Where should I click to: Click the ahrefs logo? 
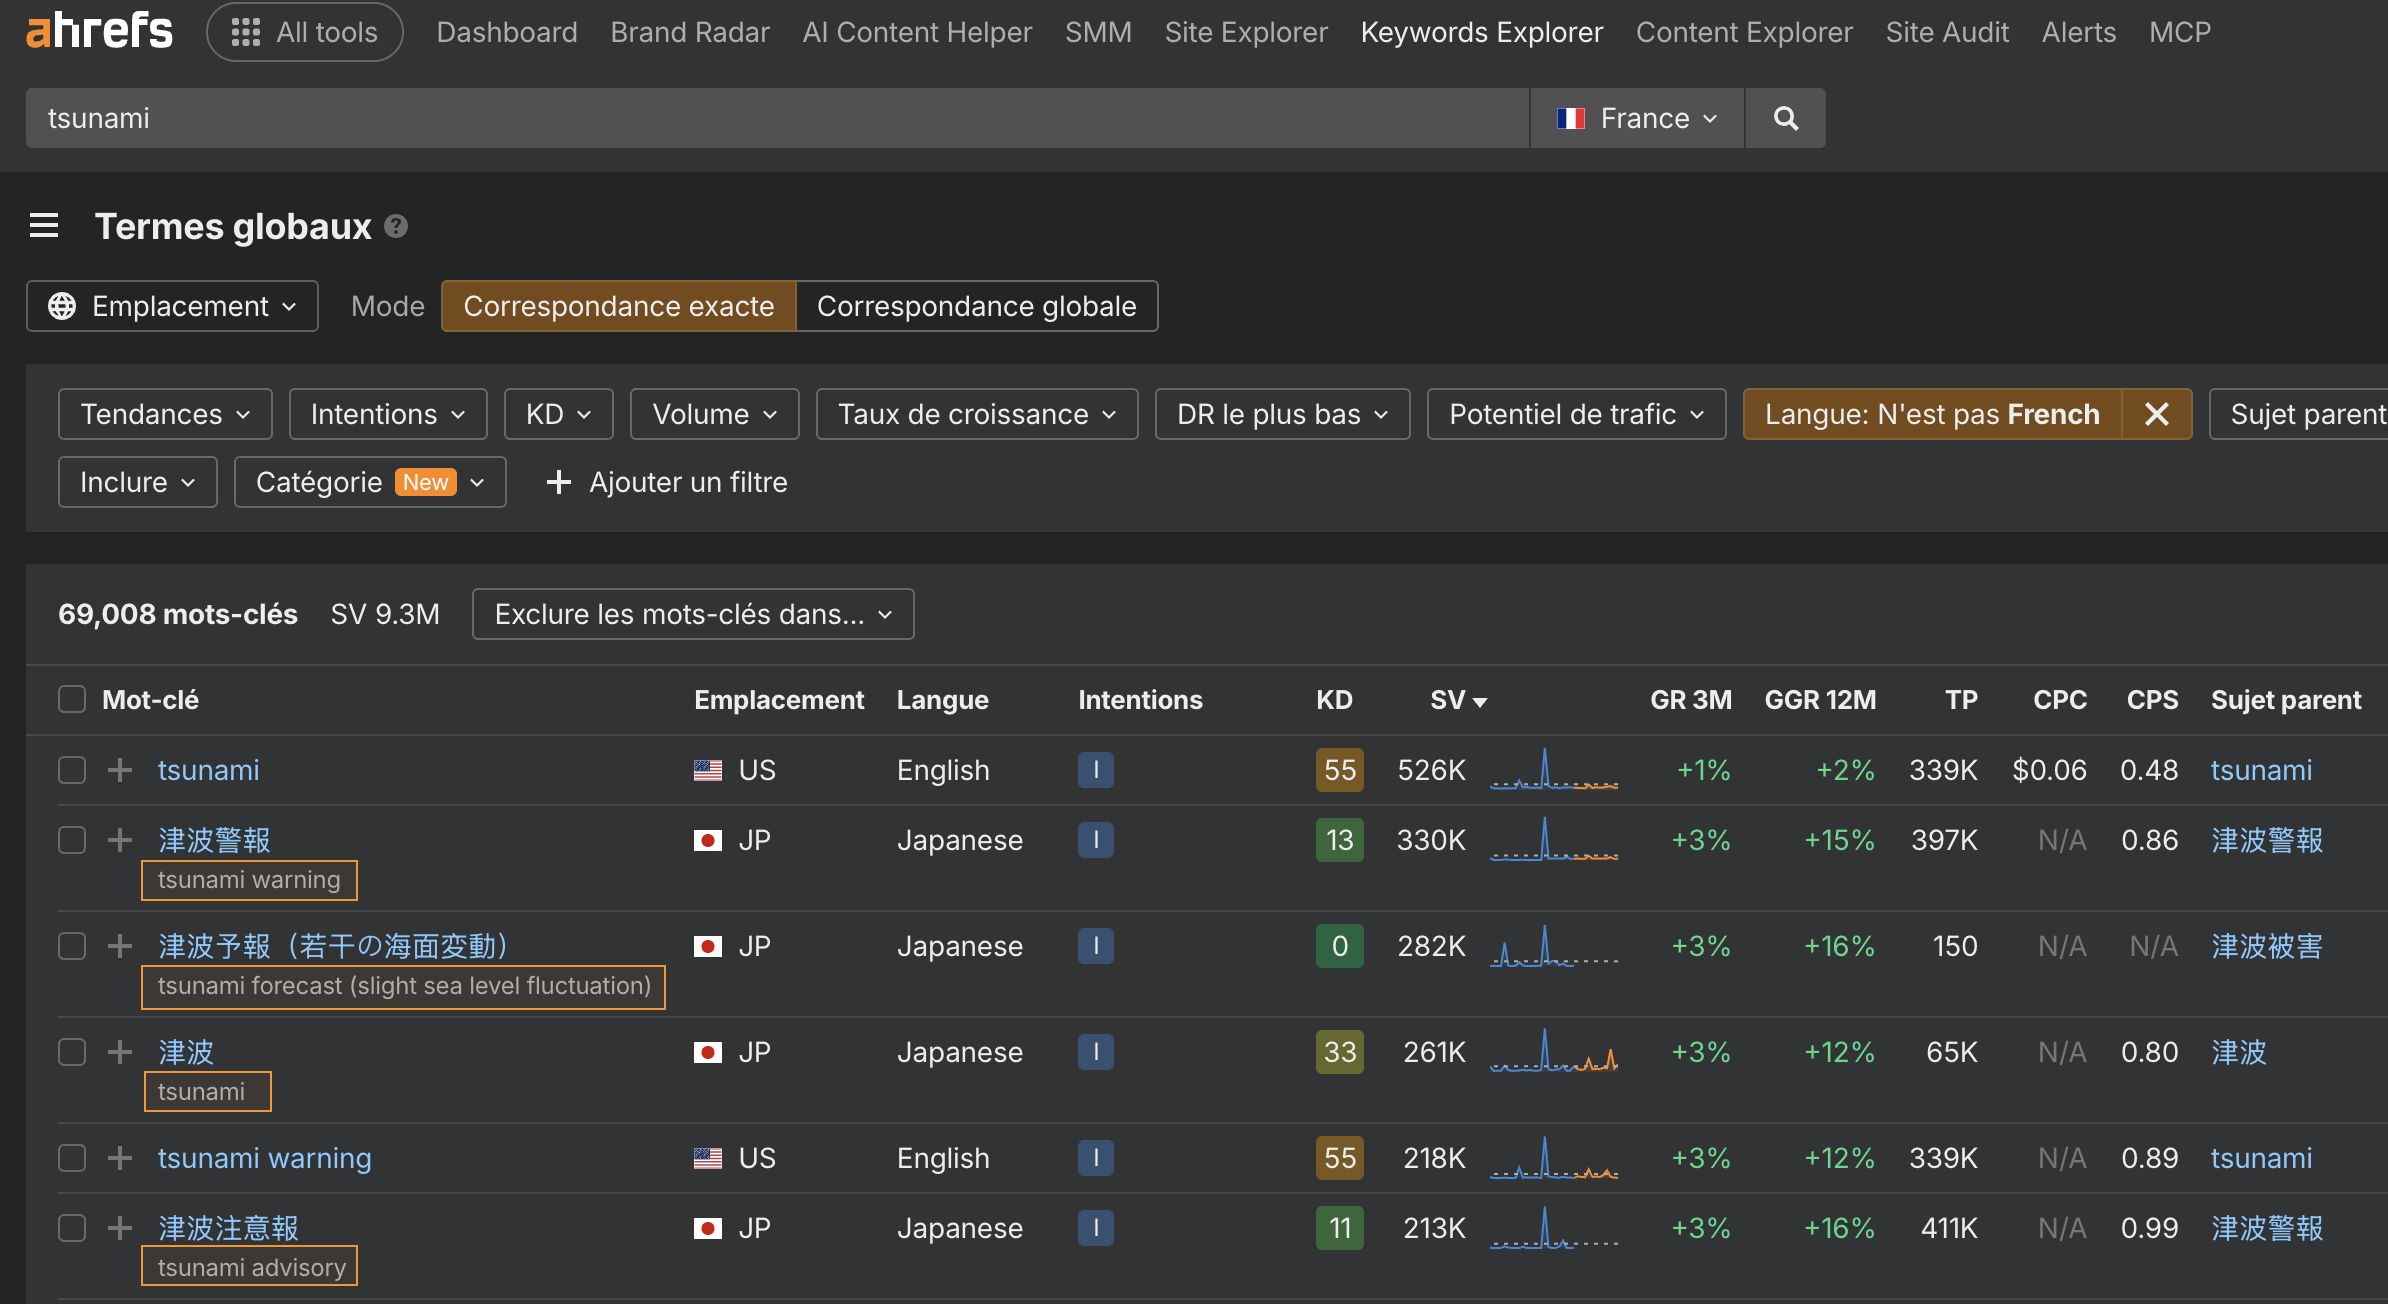tap(97, 30)
